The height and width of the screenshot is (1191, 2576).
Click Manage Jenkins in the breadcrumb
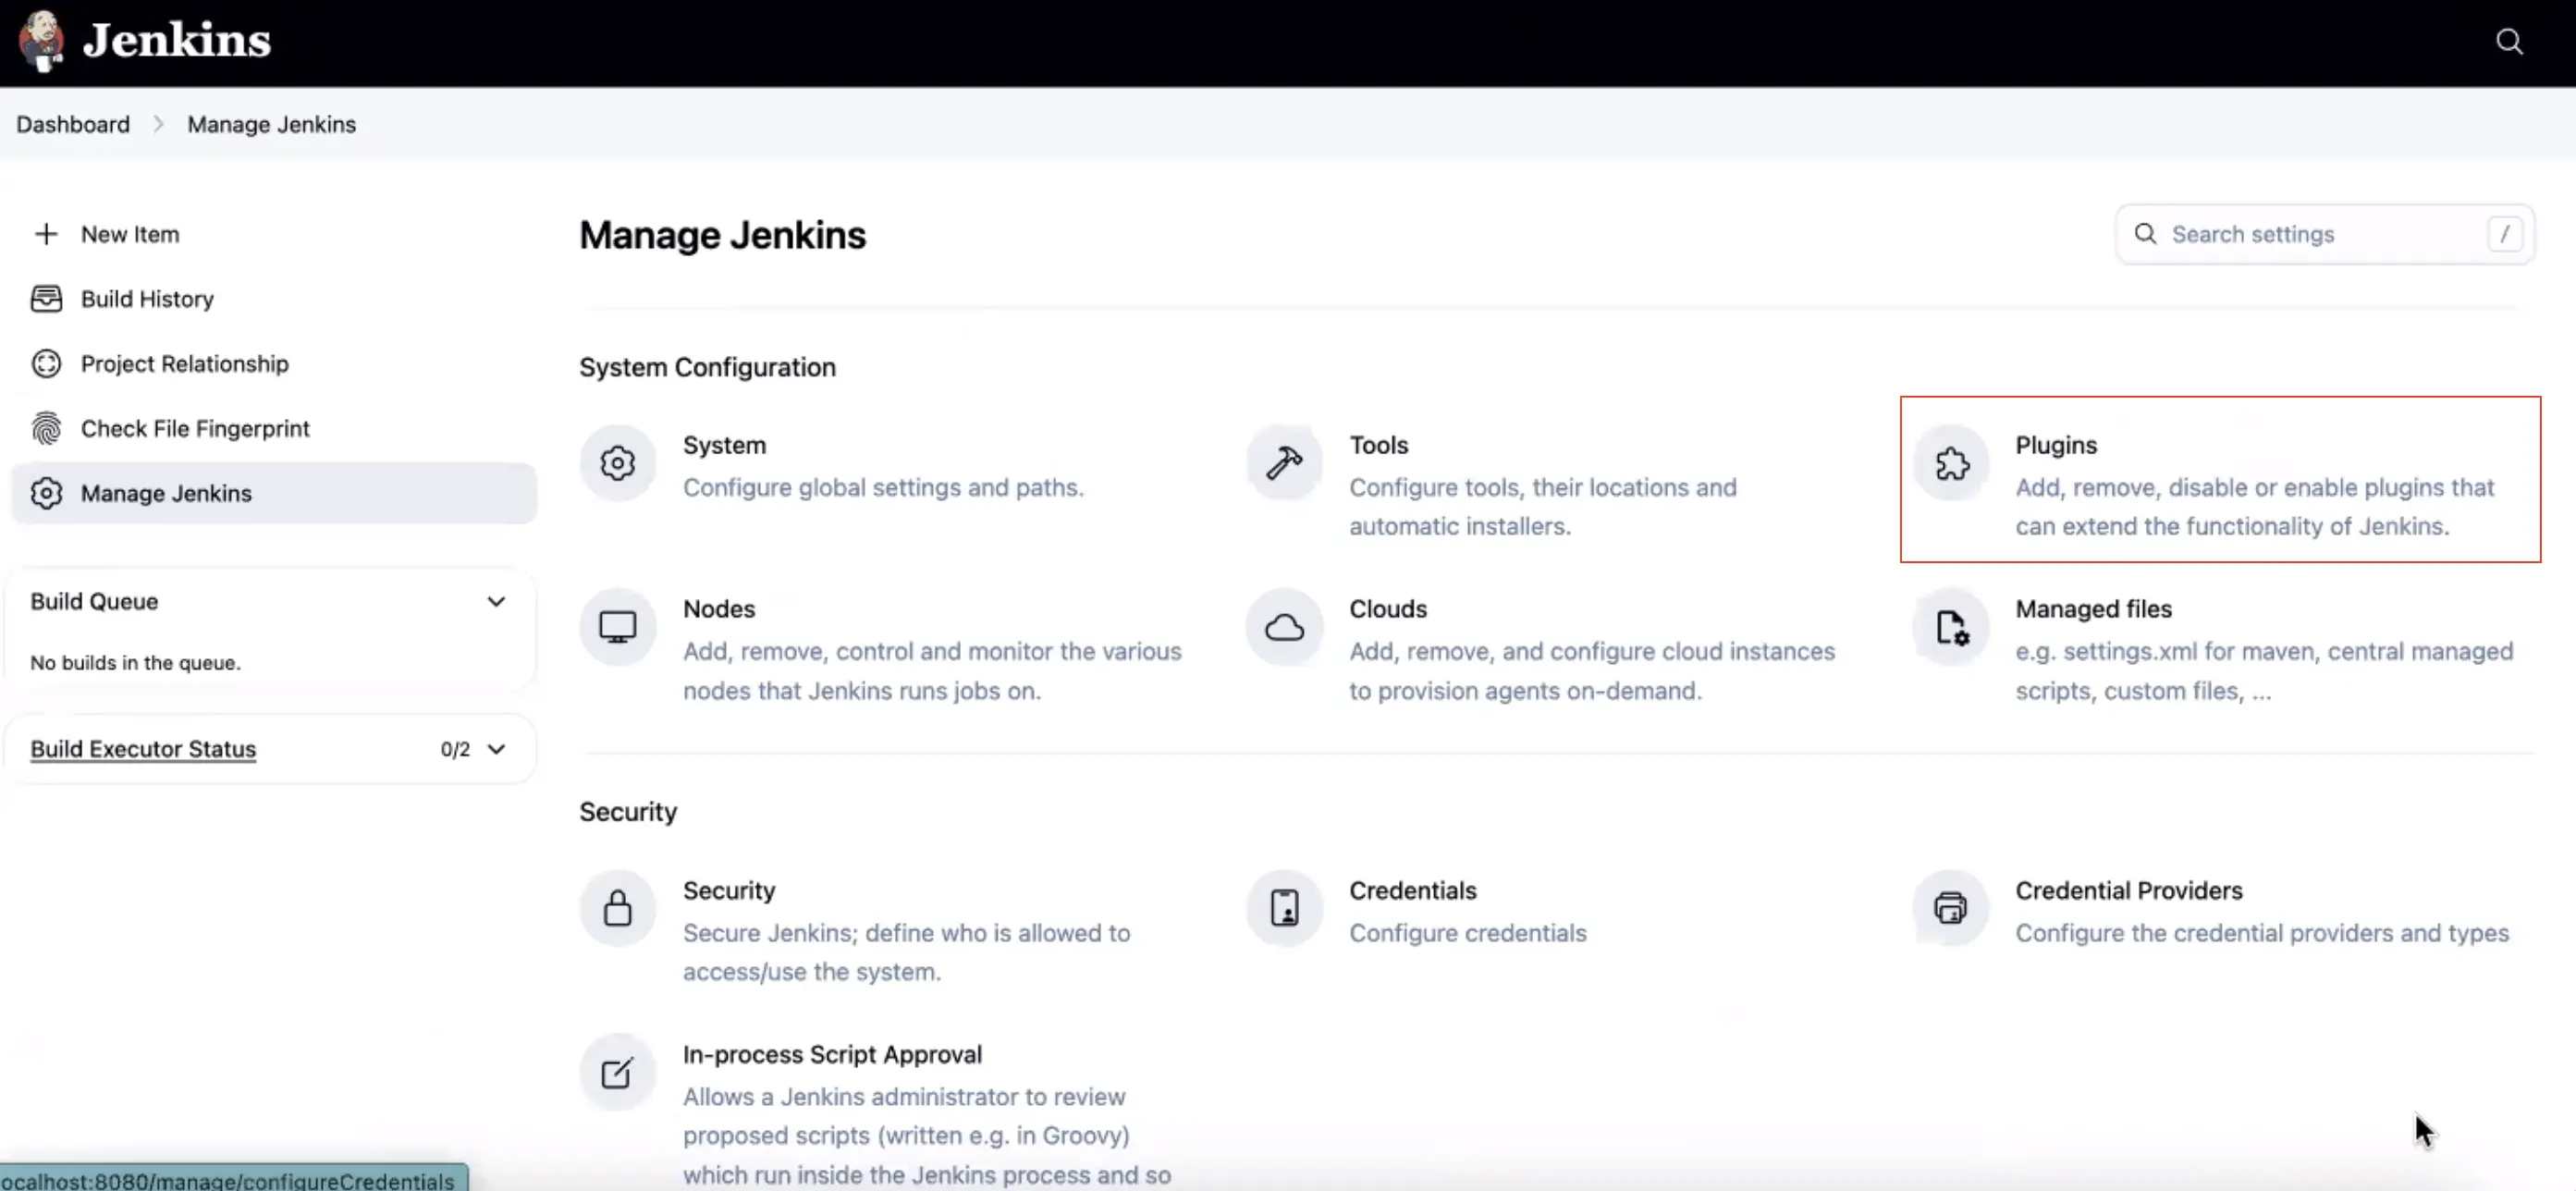272,124
